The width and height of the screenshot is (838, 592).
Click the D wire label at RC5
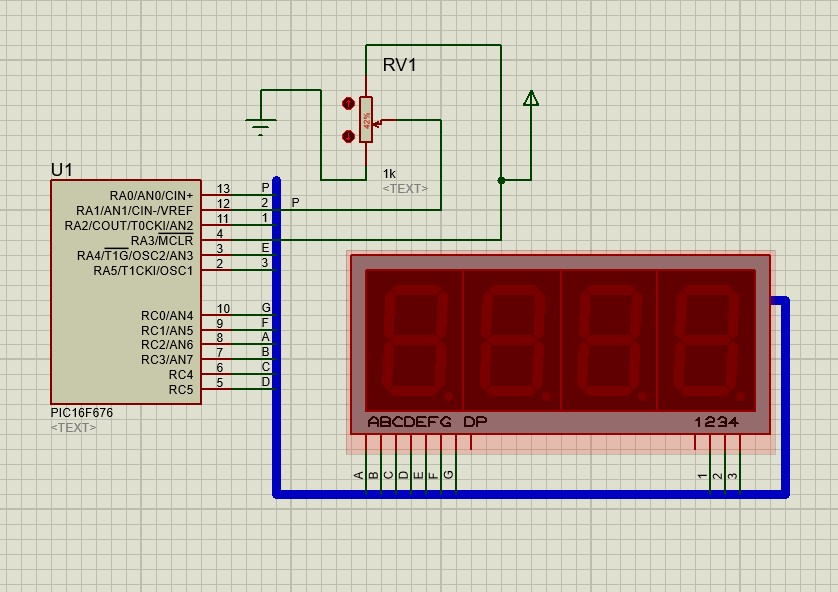266,381
